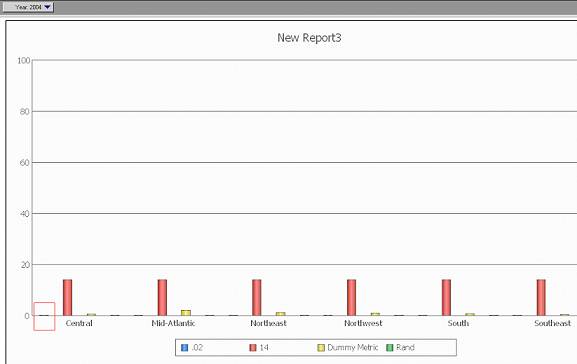
Task: Click the 'Rand' legend label
Action: (x=405, y=347)
